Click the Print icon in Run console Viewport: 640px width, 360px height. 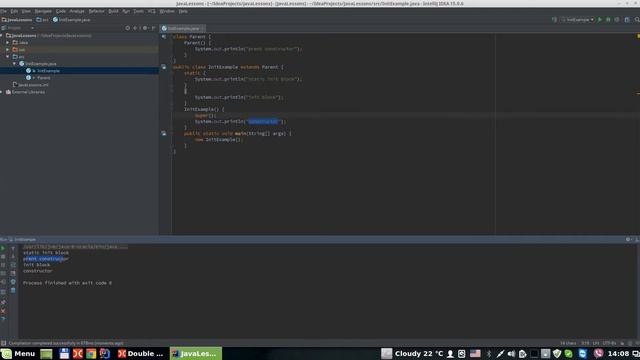(13, 282)
